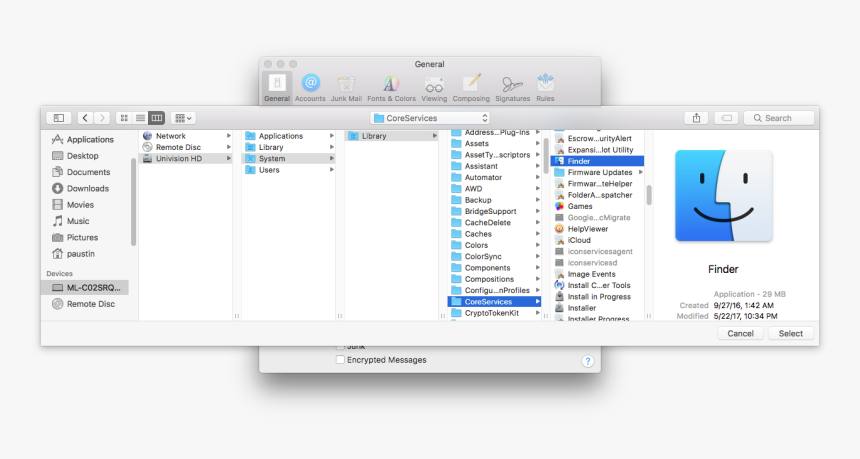Select Downloads in the sidebar

click(86, 188)
